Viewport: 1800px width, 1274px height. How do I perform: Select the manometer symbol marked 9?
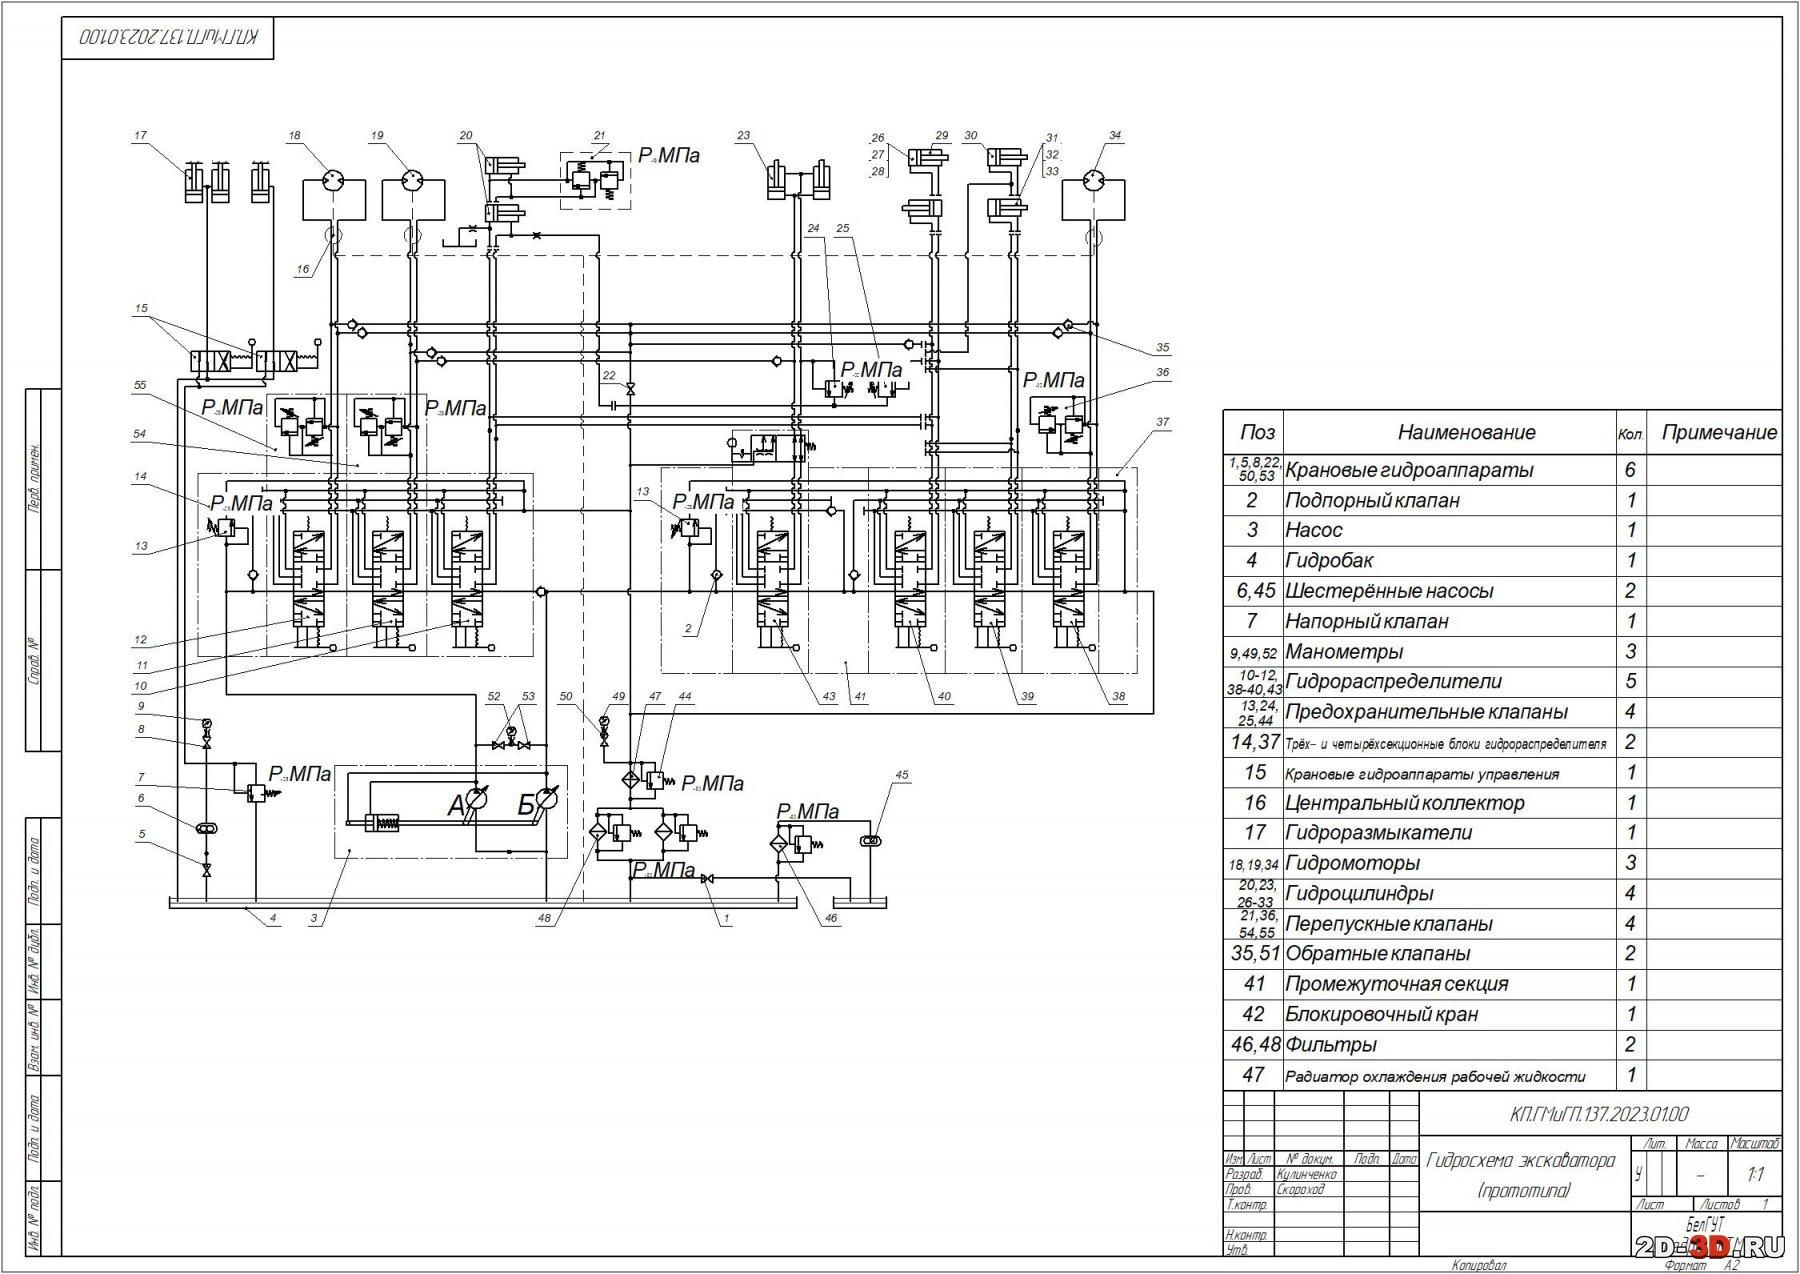[x=206, y=724]
